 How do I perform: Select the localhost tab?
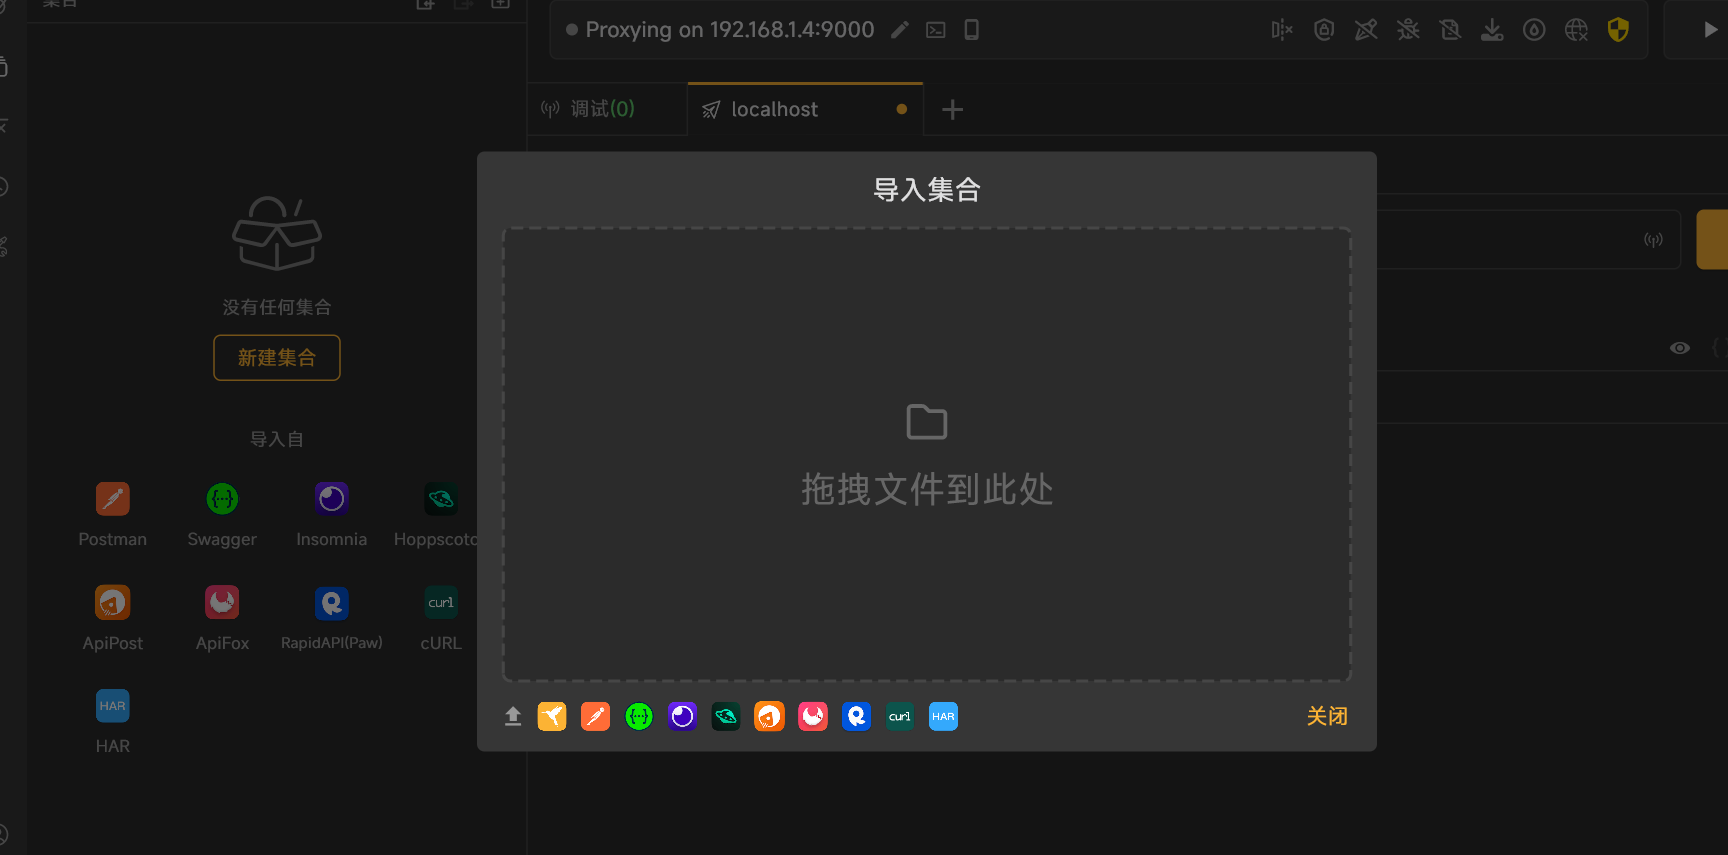[x=805, y=109]
